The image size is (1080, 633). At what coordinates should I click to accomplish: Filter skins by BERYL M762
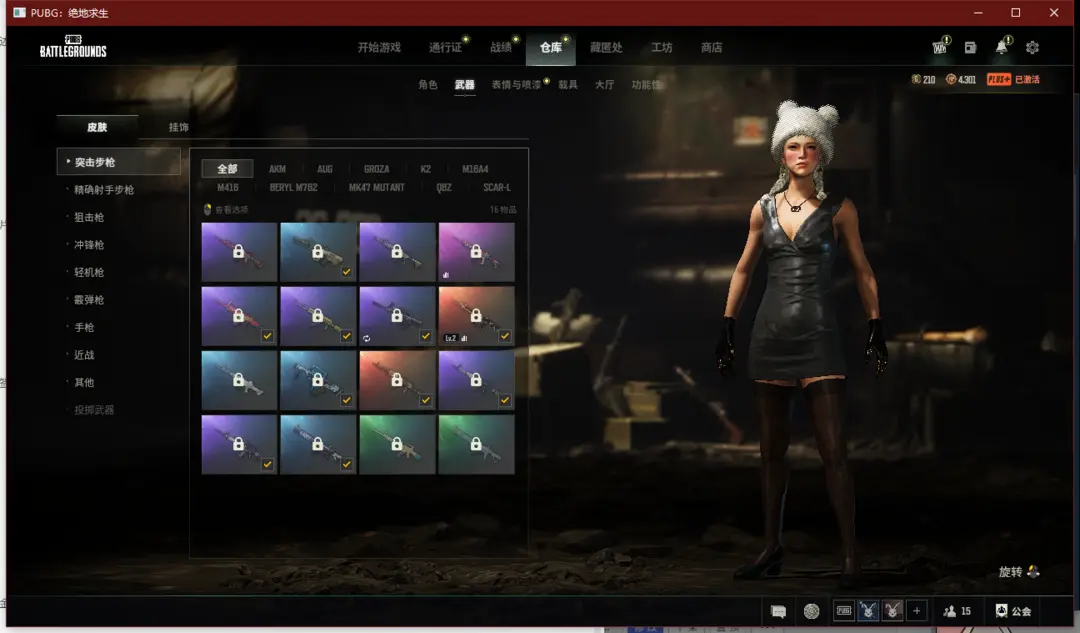coord(293,187)
